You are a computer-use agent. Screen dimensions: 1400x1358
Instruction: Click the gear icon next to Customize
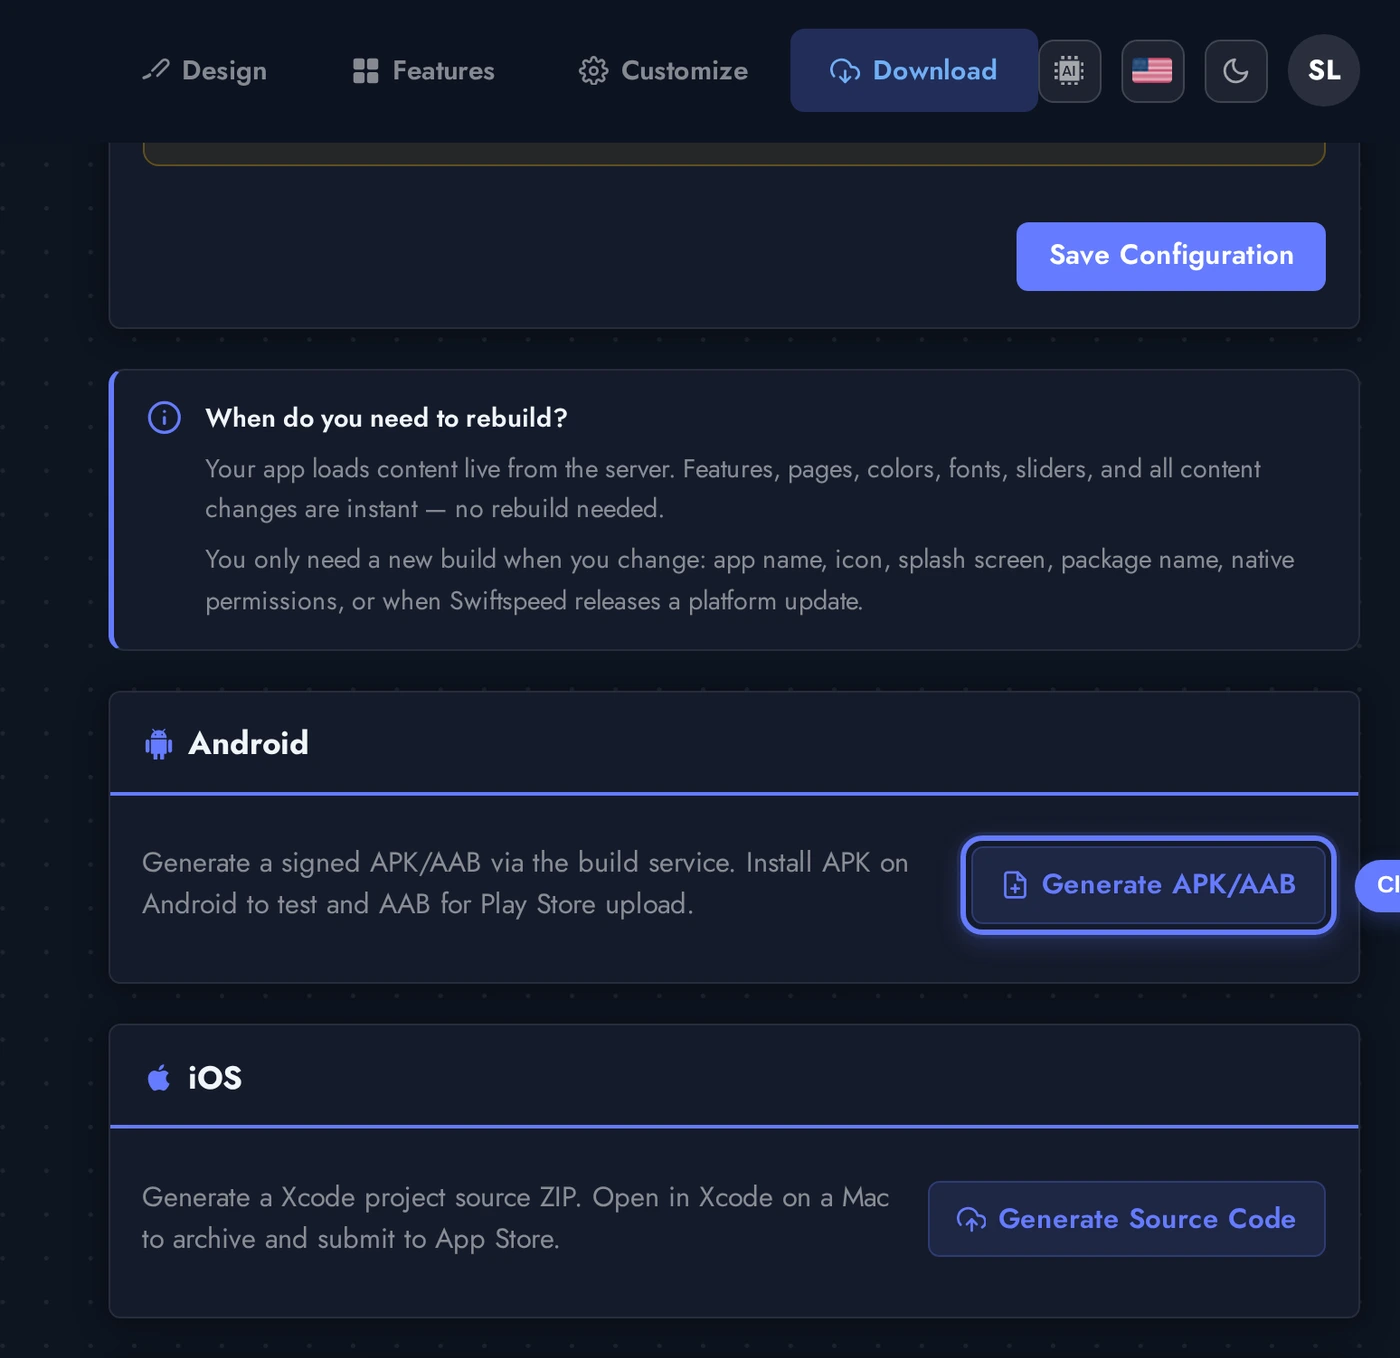point(593,71)
